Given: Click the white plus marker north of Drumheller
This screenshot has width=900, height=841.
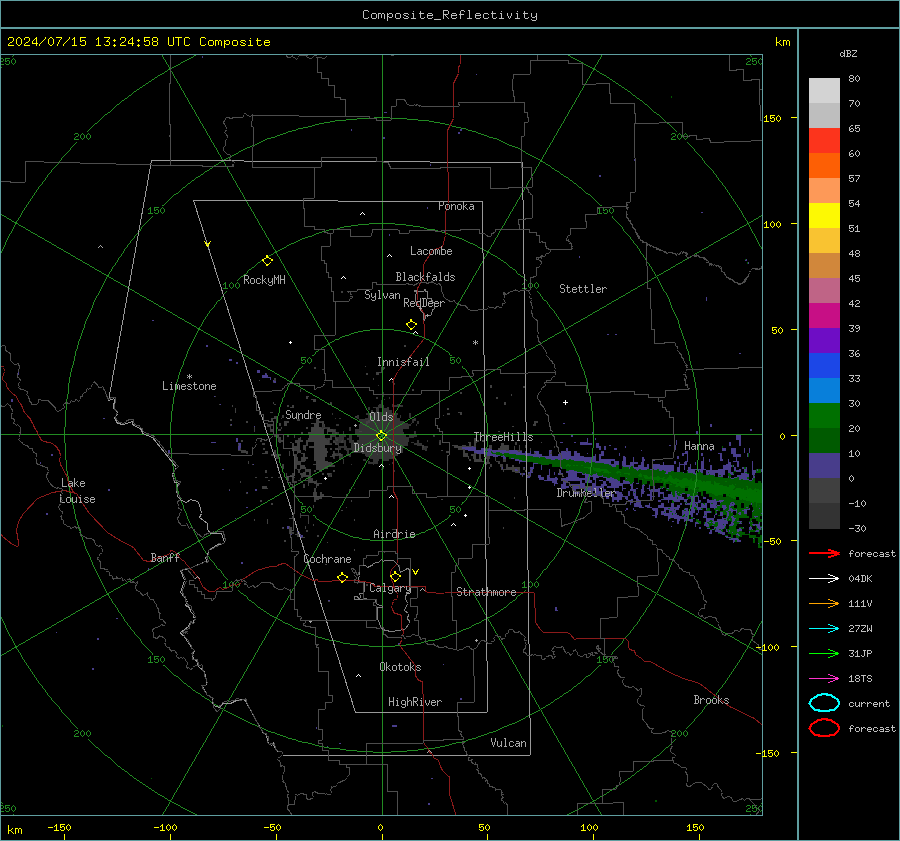Looking at the screenshot, I should [565, 402].
